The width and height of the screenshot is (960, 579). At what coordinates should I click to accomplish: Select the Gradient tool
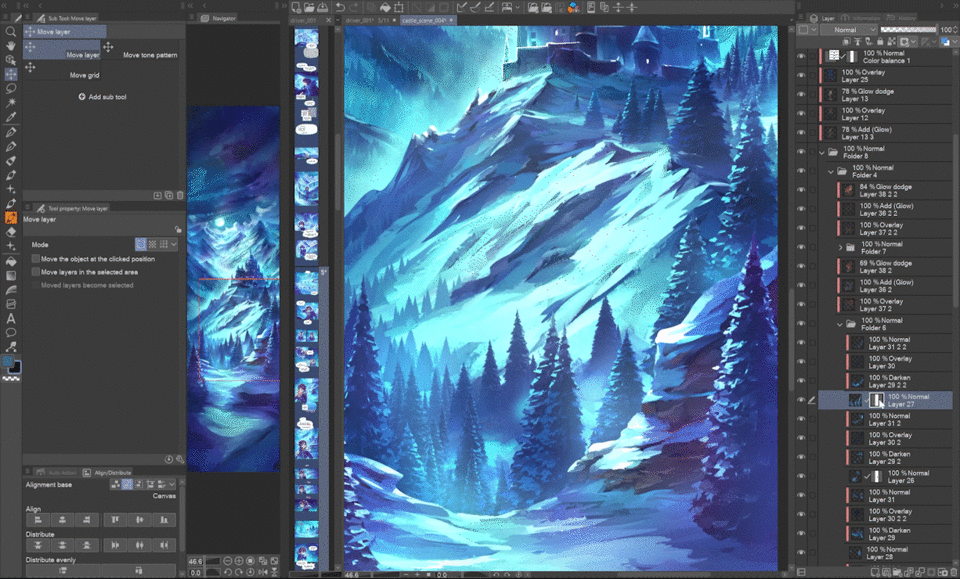coord(10,275)
